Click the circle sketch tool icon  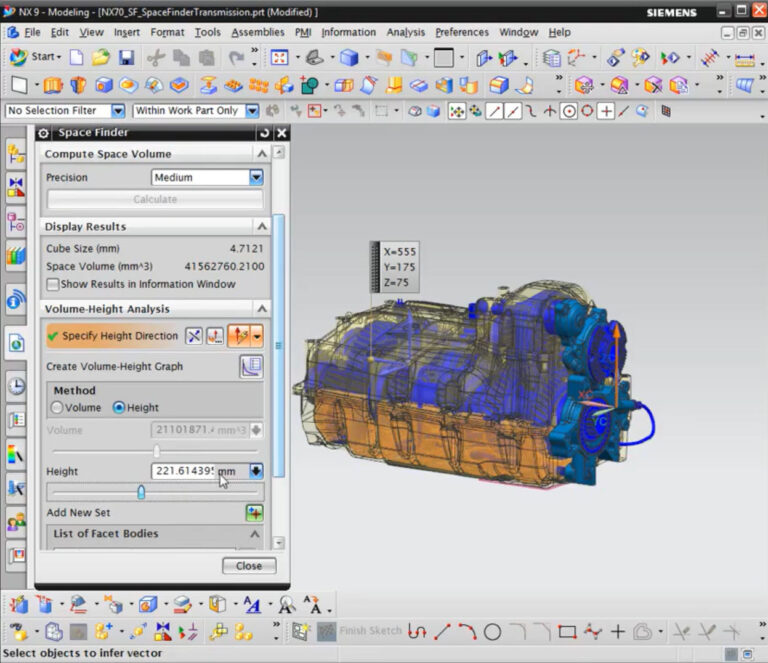(x=492, y=632)
